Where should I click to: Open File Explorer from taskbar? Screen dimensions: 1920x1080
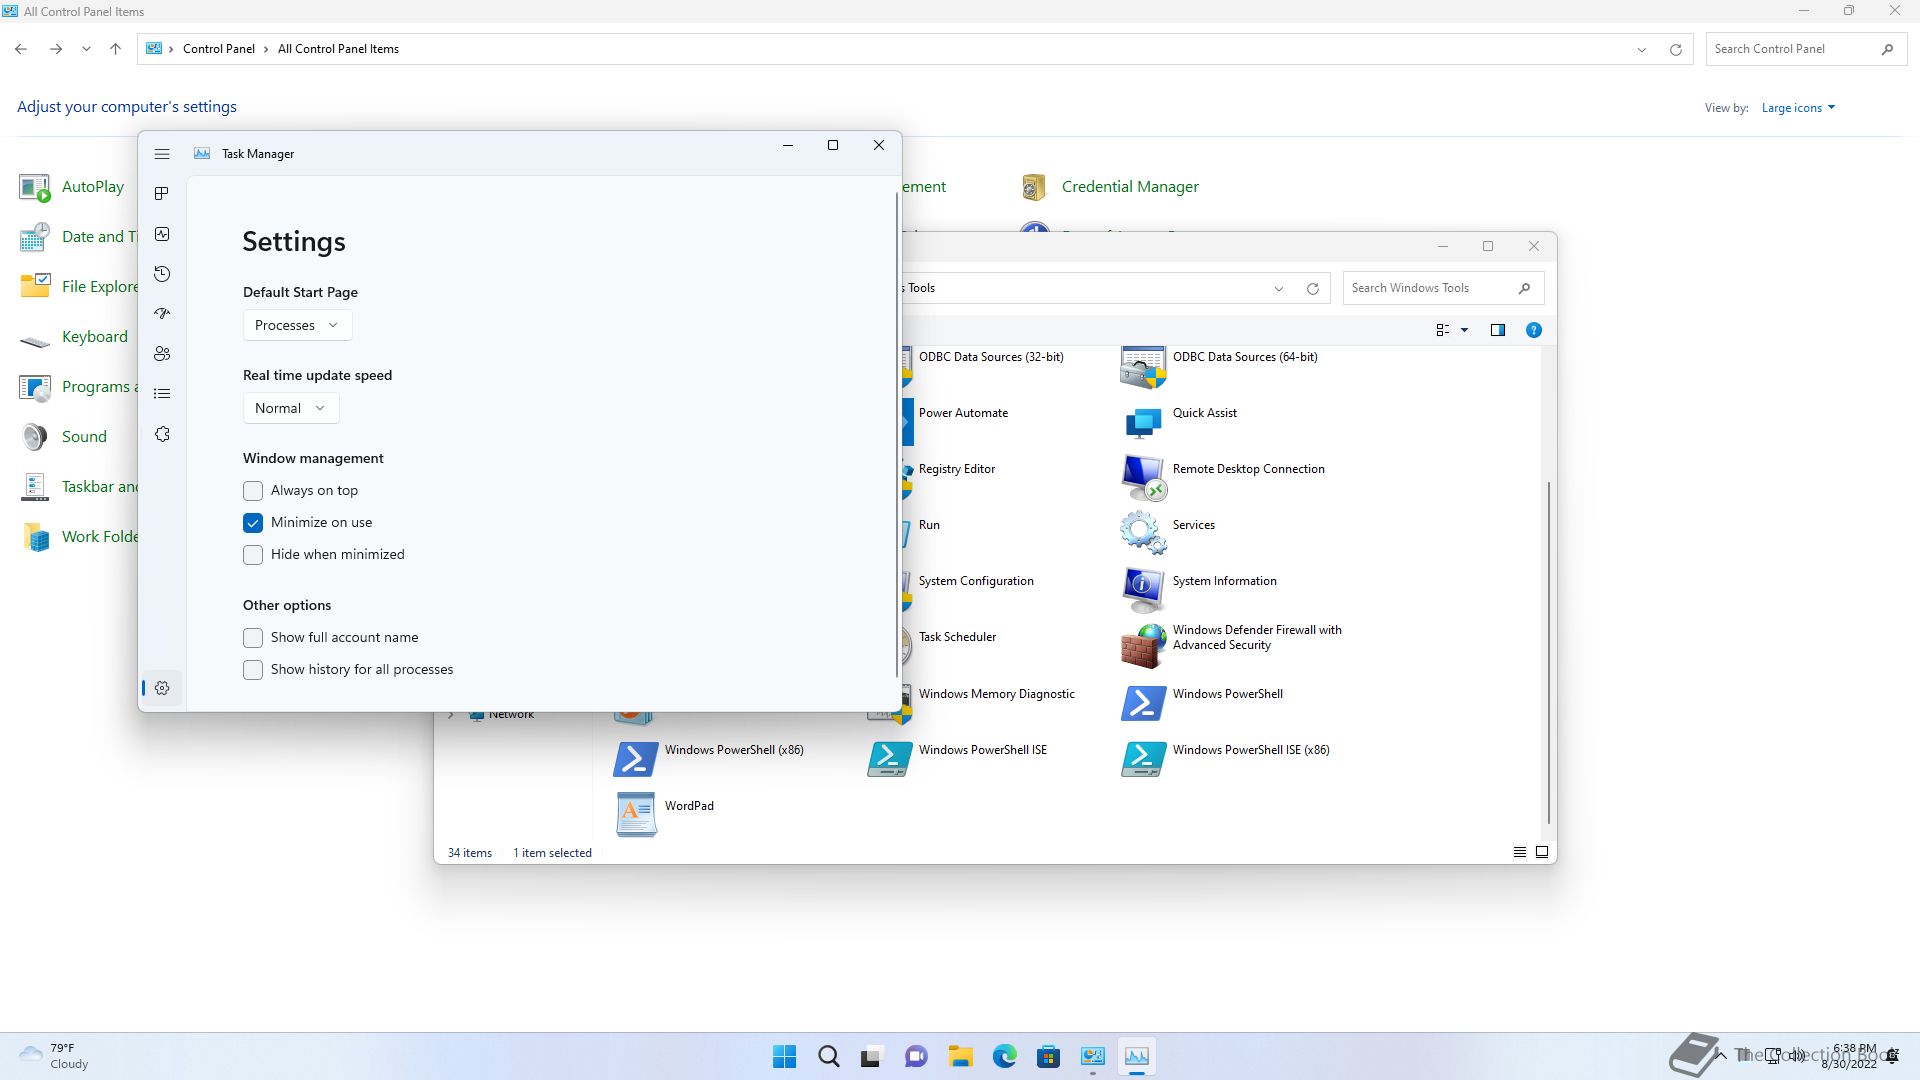(961, 1057)
